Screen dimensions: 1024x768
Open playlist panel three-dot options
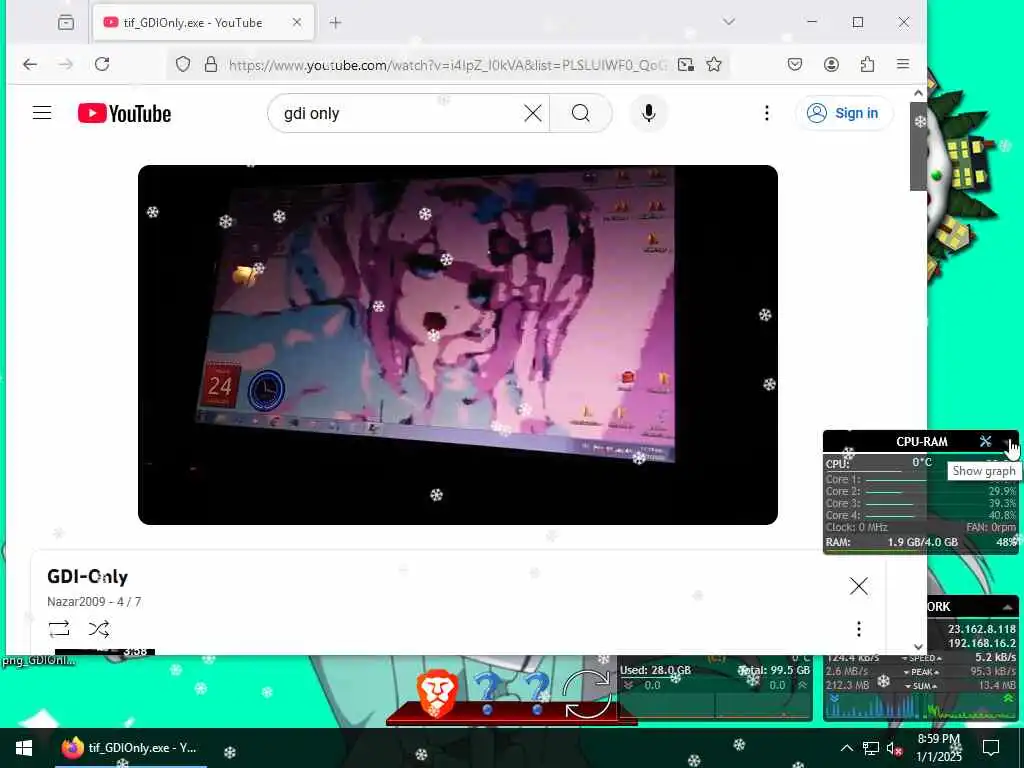[859, 629]
